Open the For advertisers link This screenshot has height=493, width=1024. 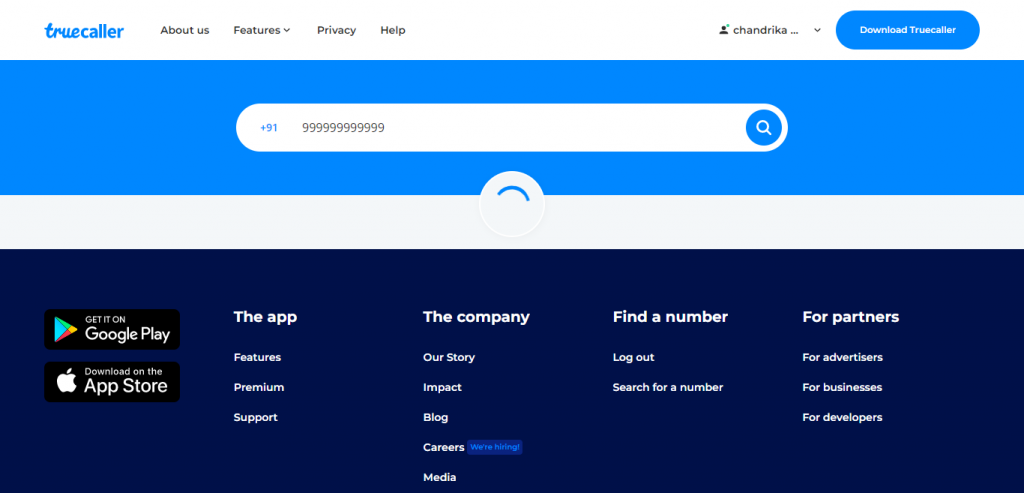pos(842,357)
